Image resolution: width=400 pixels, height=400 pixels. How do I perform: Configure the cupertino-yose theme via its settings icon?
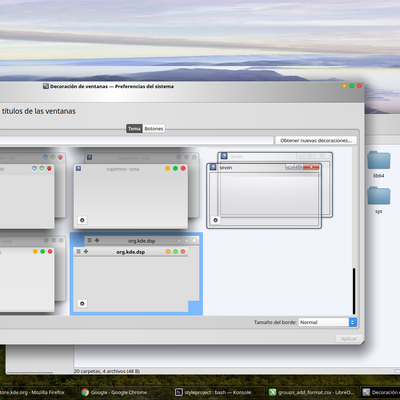(x=82, y=220)
